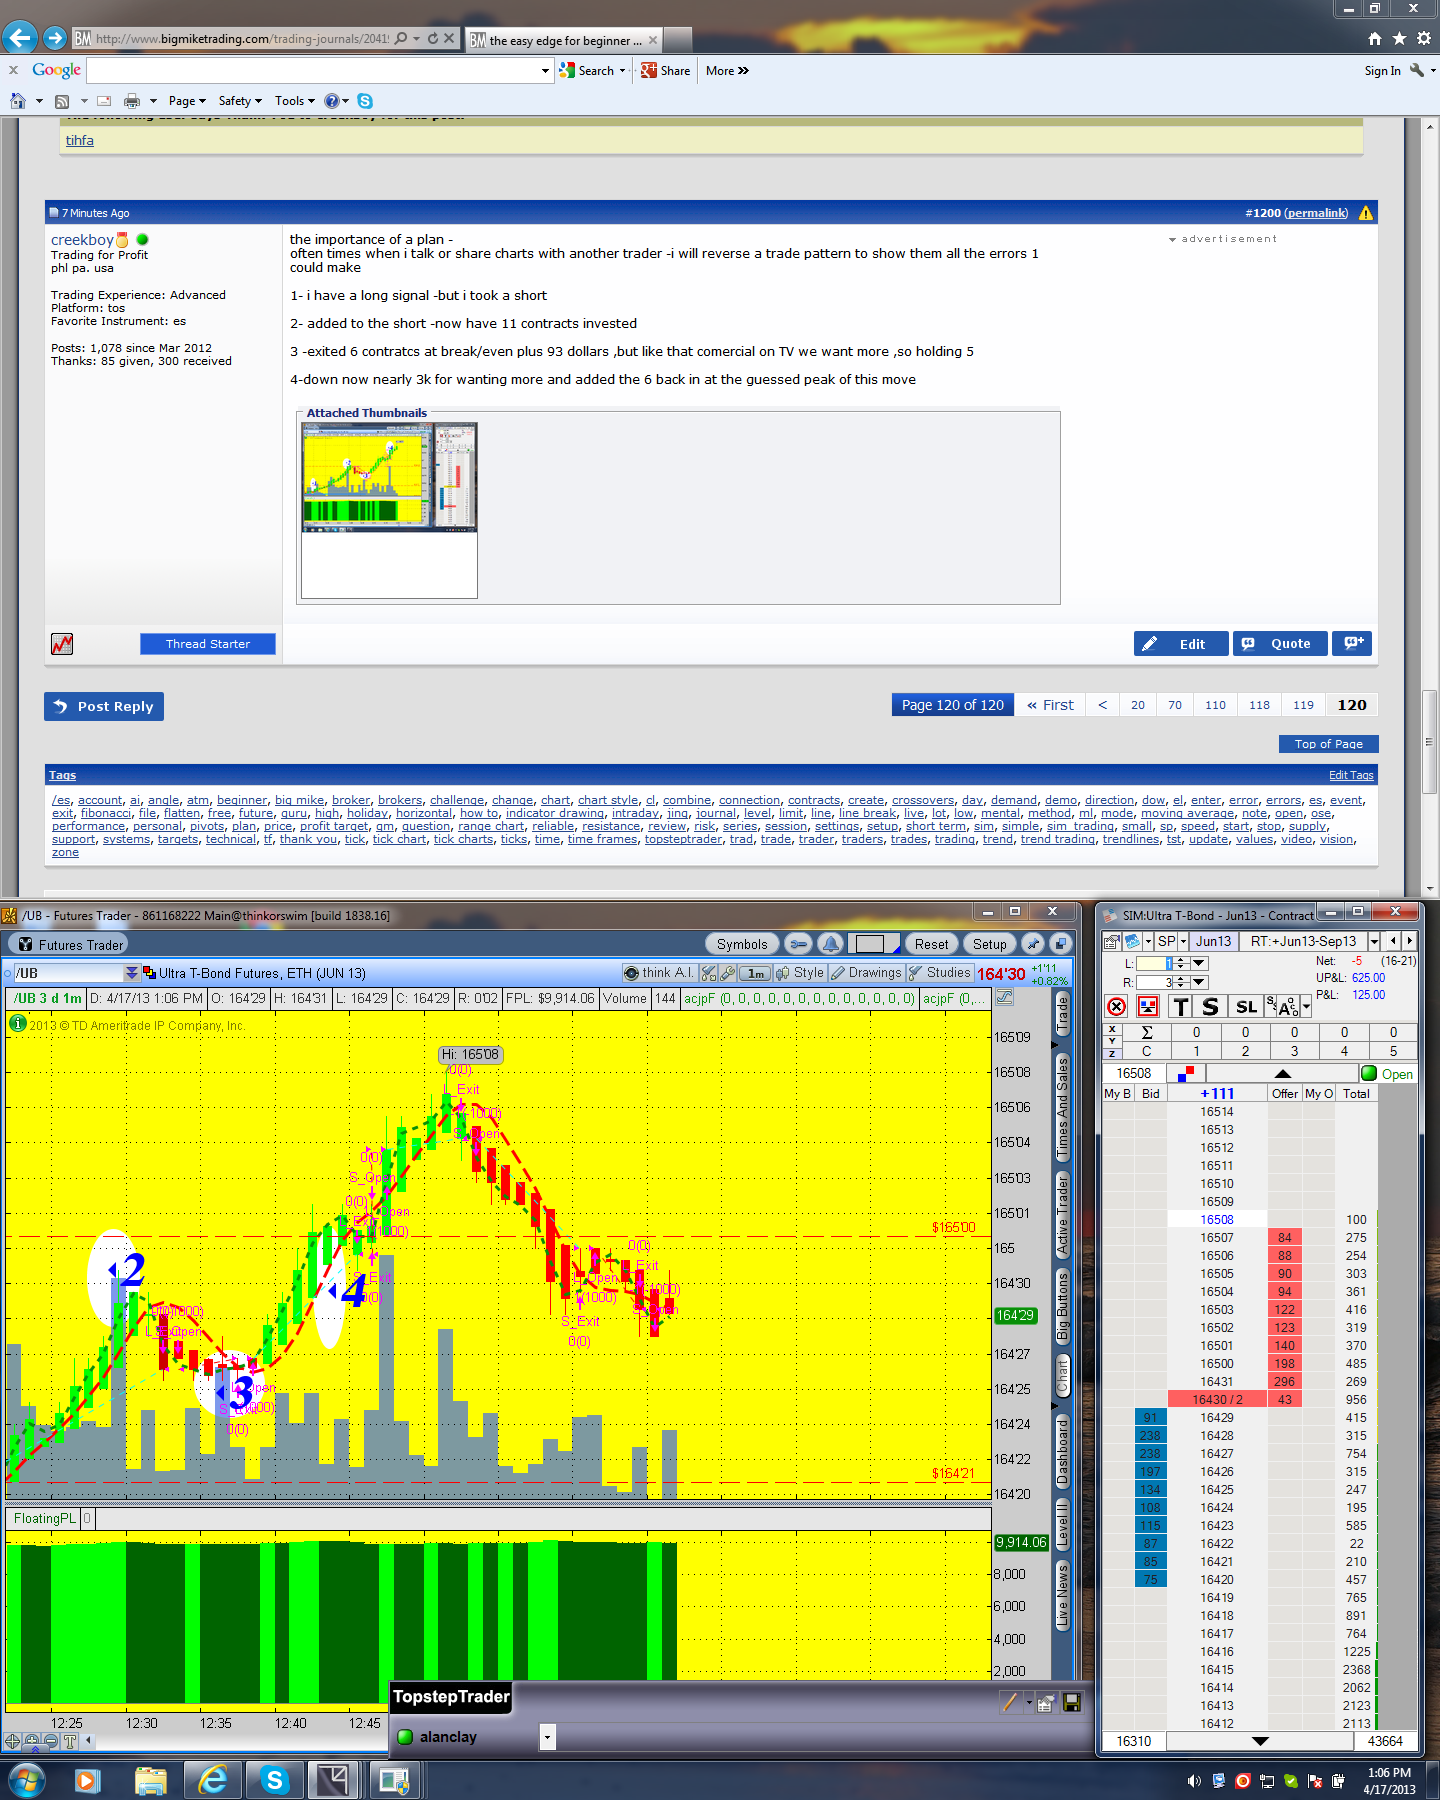Open the Drawings menu on chart toolbar
The image size is (1440, 1800).
[866, 973]
